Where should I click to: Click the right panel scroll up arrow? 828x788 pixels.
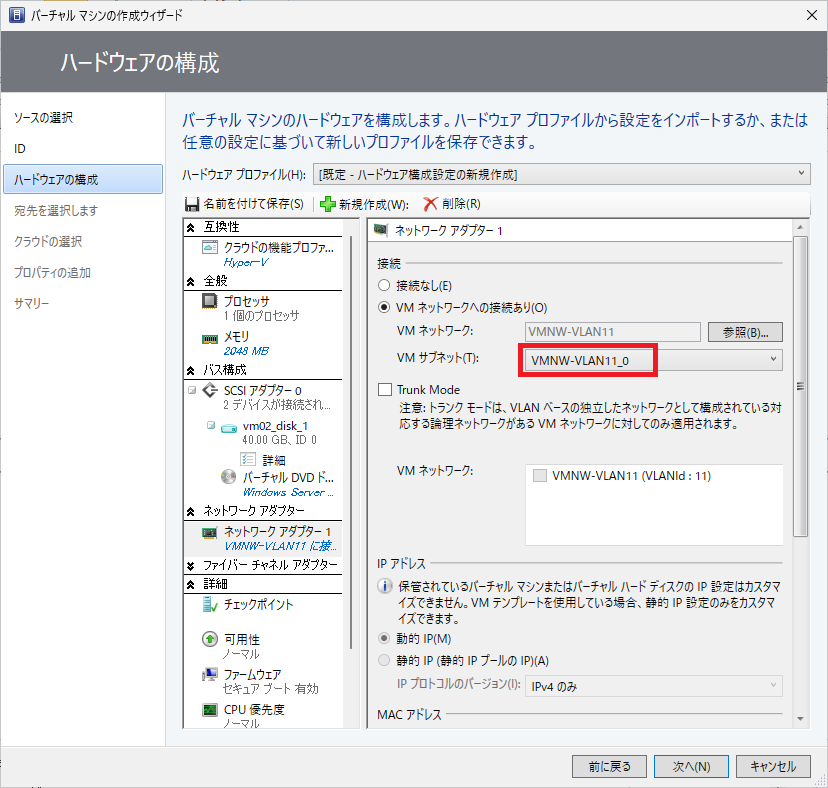point(801,227)
